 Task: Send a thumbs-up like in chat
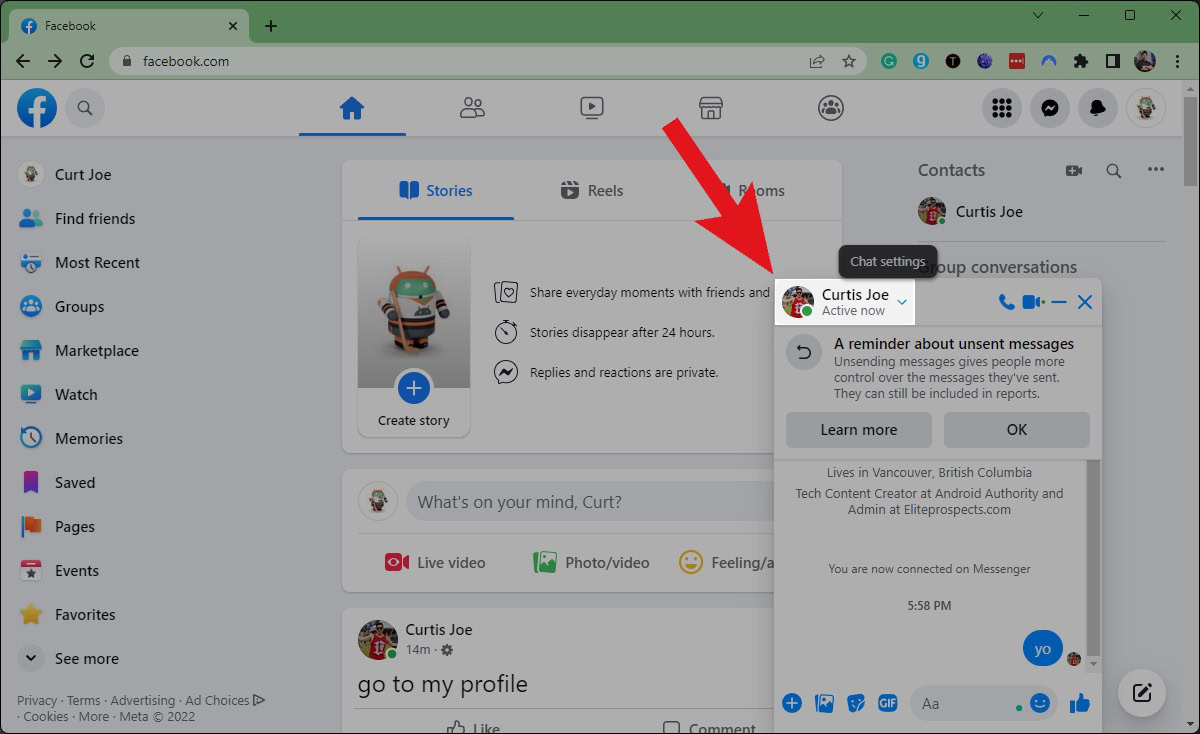click(1079, 704)
